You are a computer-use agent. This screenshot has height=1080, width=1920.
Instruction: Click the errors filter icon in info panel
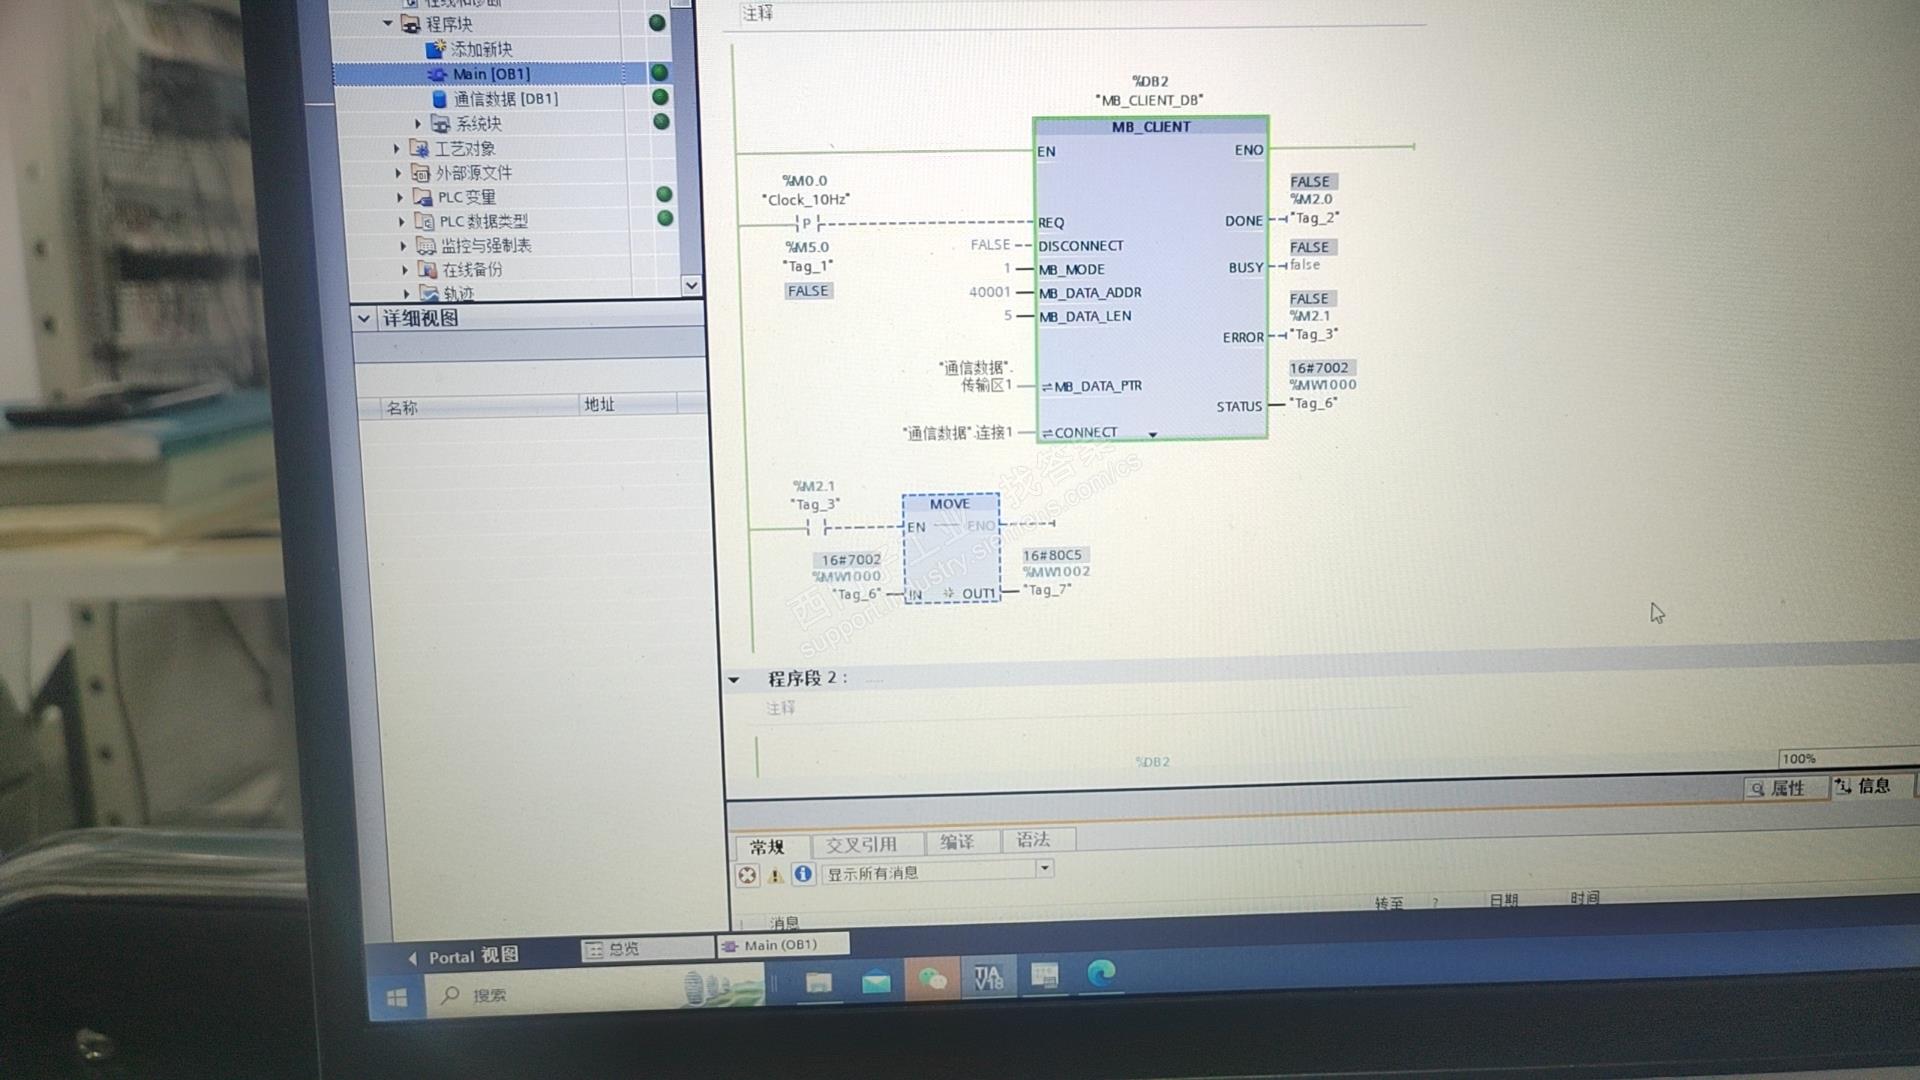pos(747,876)
